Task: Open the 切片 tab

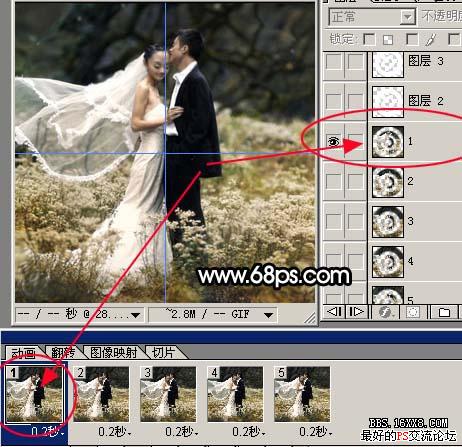Action: pos(163,352)
